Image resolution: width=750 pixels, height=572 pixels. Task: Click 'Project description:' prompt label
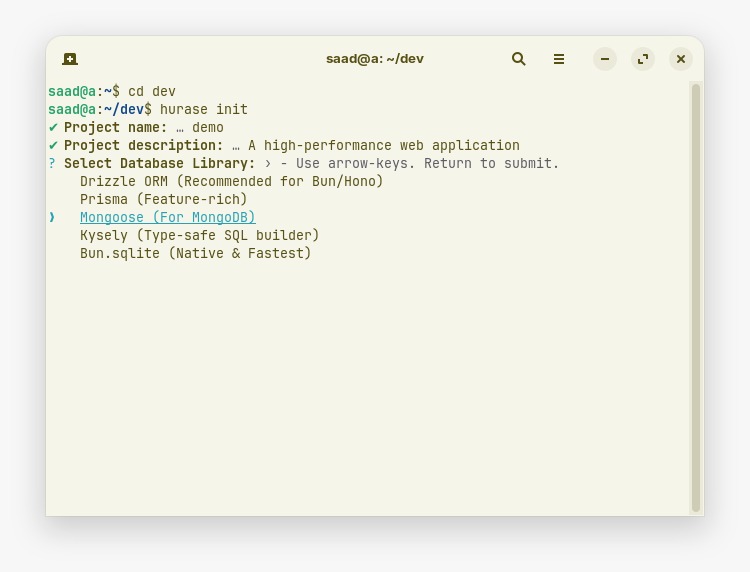[x=143, y=145]
